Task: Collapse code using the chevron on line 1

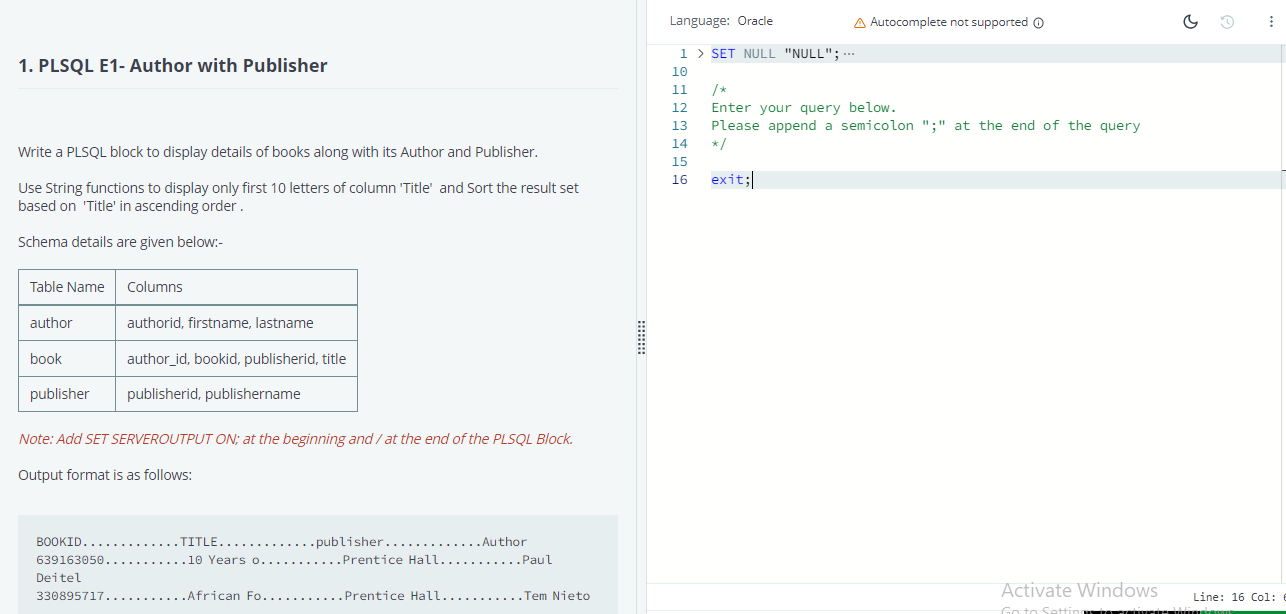Action: 700,53
